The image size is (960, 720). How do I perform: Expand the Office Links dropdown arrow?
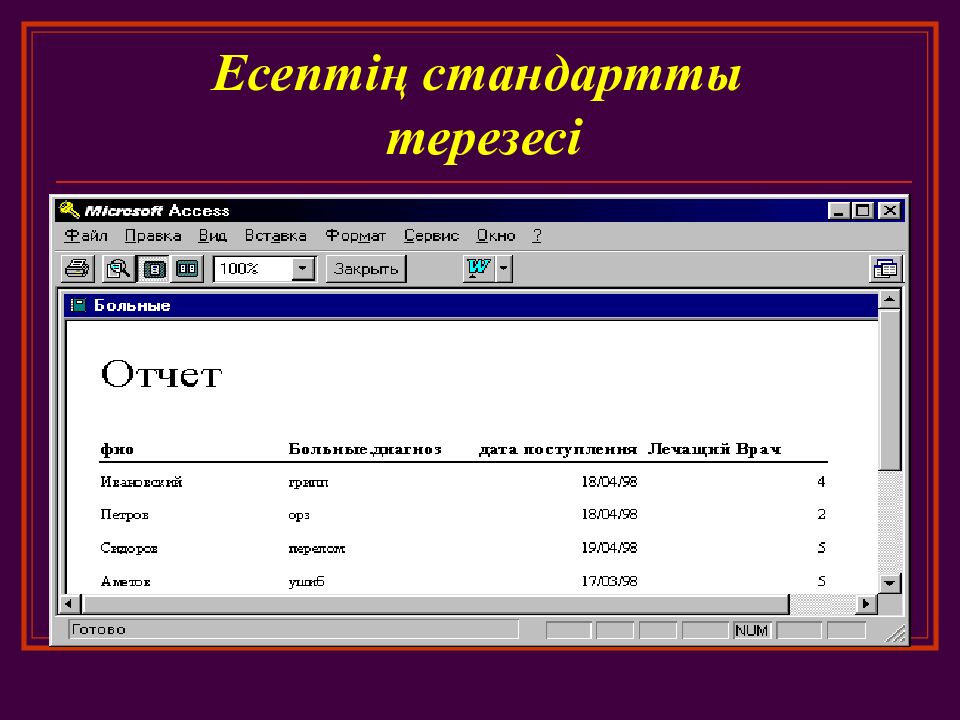pos(504,268)
